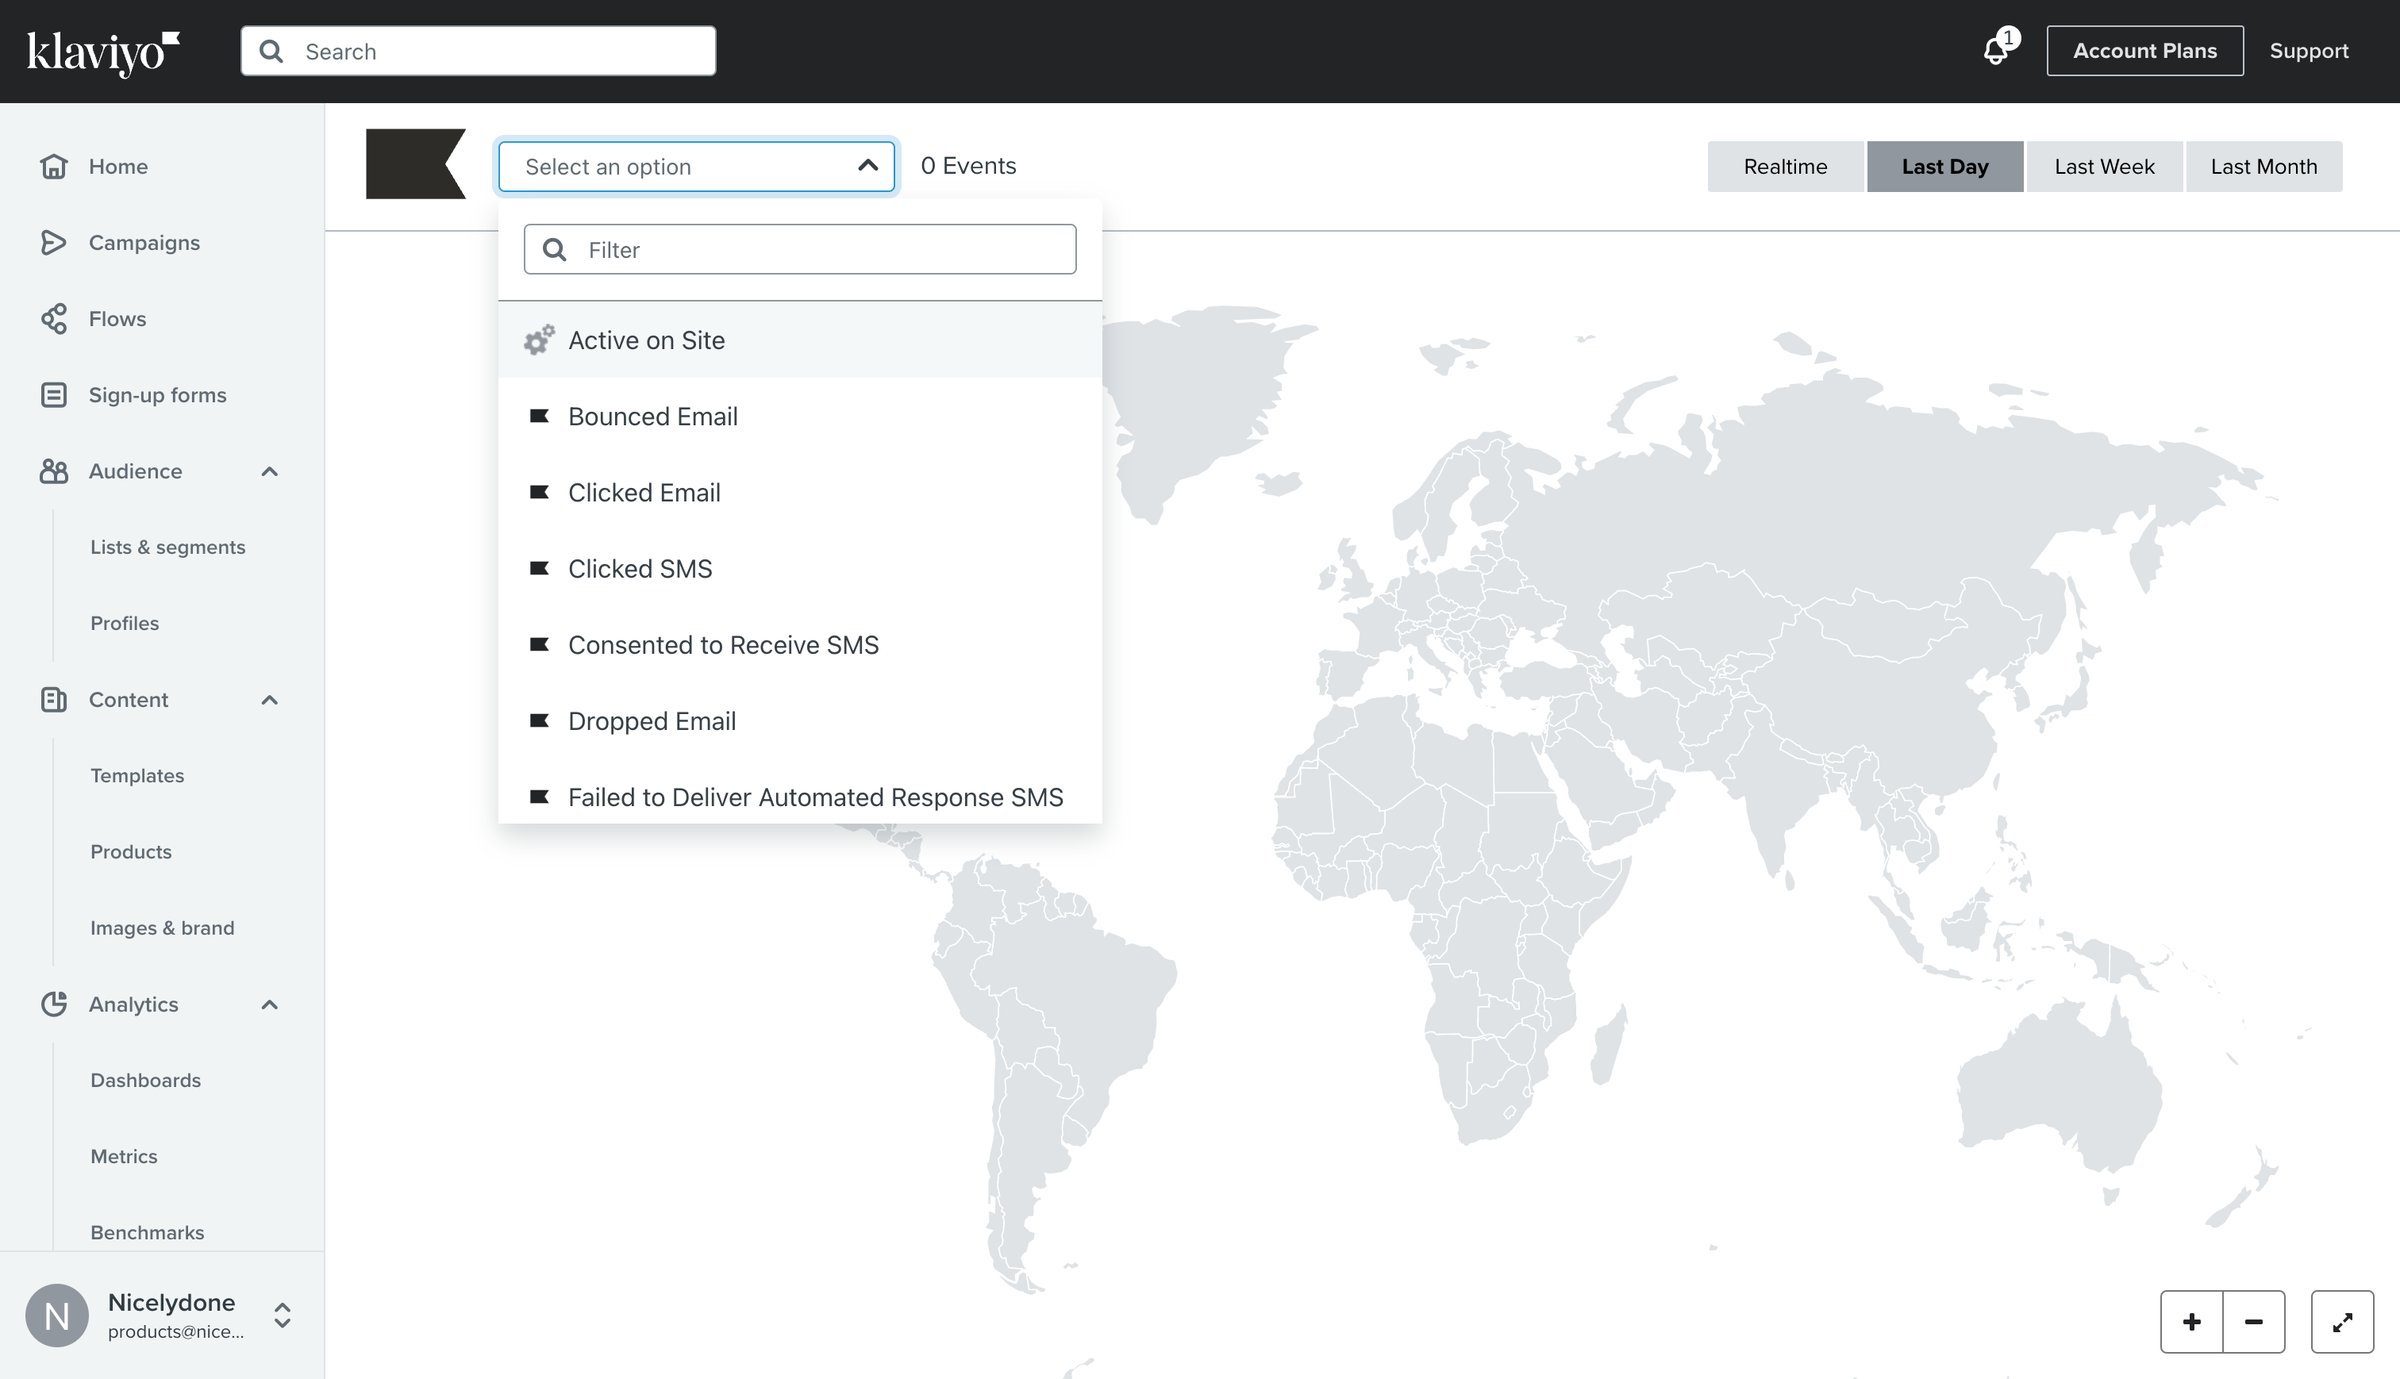This screenshot has width=2400, height=1379.
Task: Click the Campaigns paper-plane icon
Action: pyautogui.click(x=54, y=242)
